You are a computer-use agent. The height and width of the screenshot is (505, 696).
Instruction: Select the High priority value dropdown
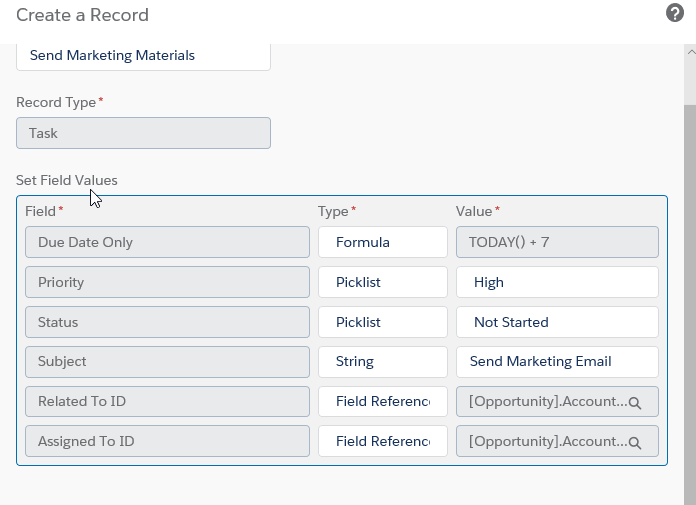point(556,282)
